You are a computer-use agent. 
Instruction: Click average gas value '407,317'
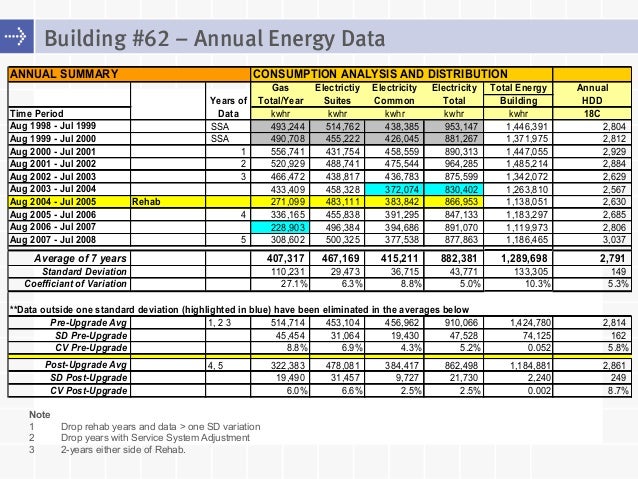pos(286,258)
